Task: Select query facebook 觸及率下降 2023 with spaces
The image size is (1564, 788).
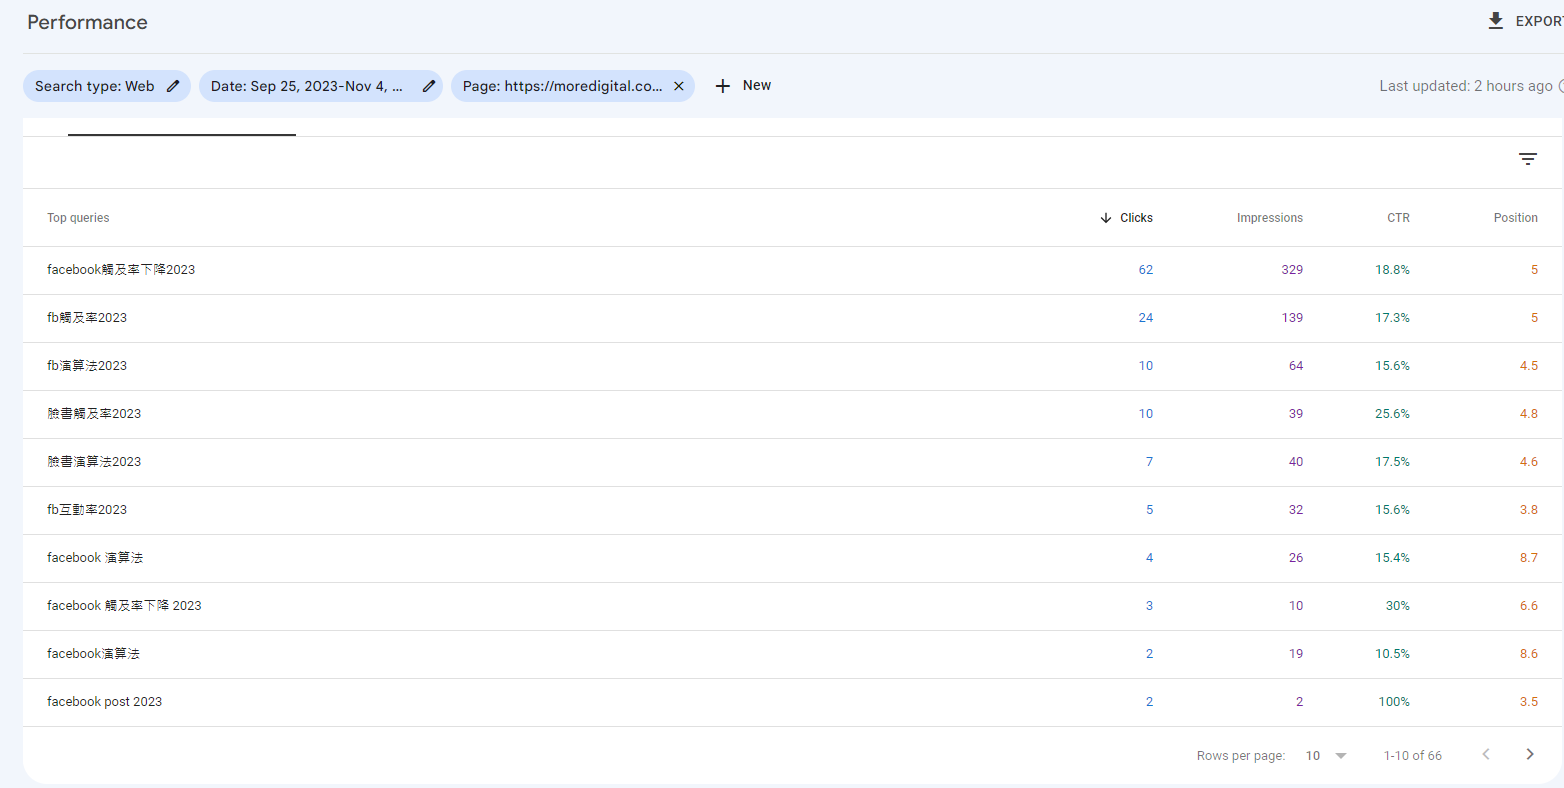Action: coord(124,606)
